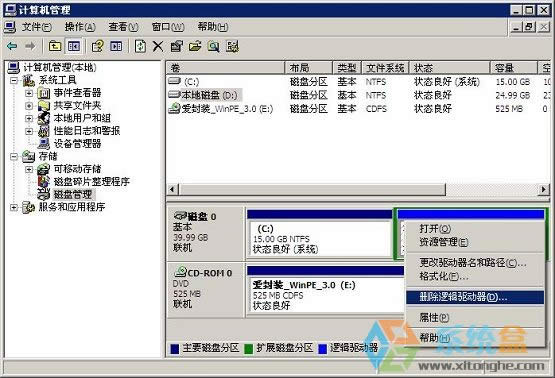Open the 帮助(H) menu in menu bar

pyautogui.click(x=213, y=27)
